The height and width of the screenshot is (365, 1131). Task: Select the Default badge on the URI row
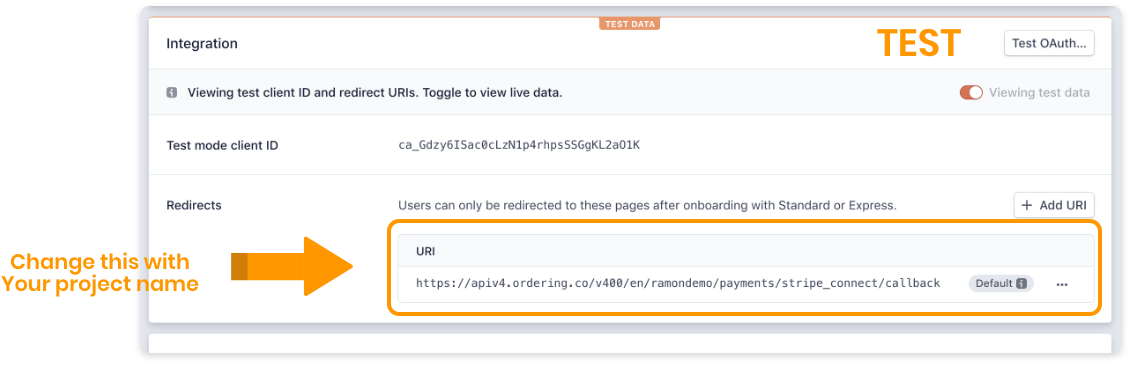point(1001,283)
